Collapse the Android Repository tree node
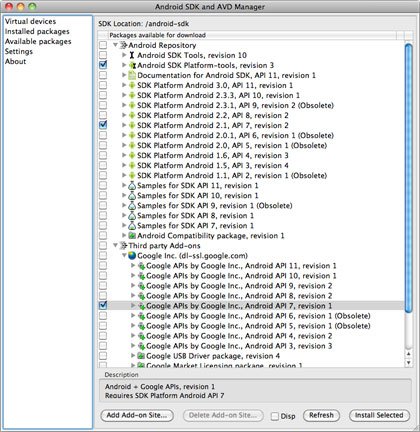Screen dimensions: 420x432 tap(115, 45)
